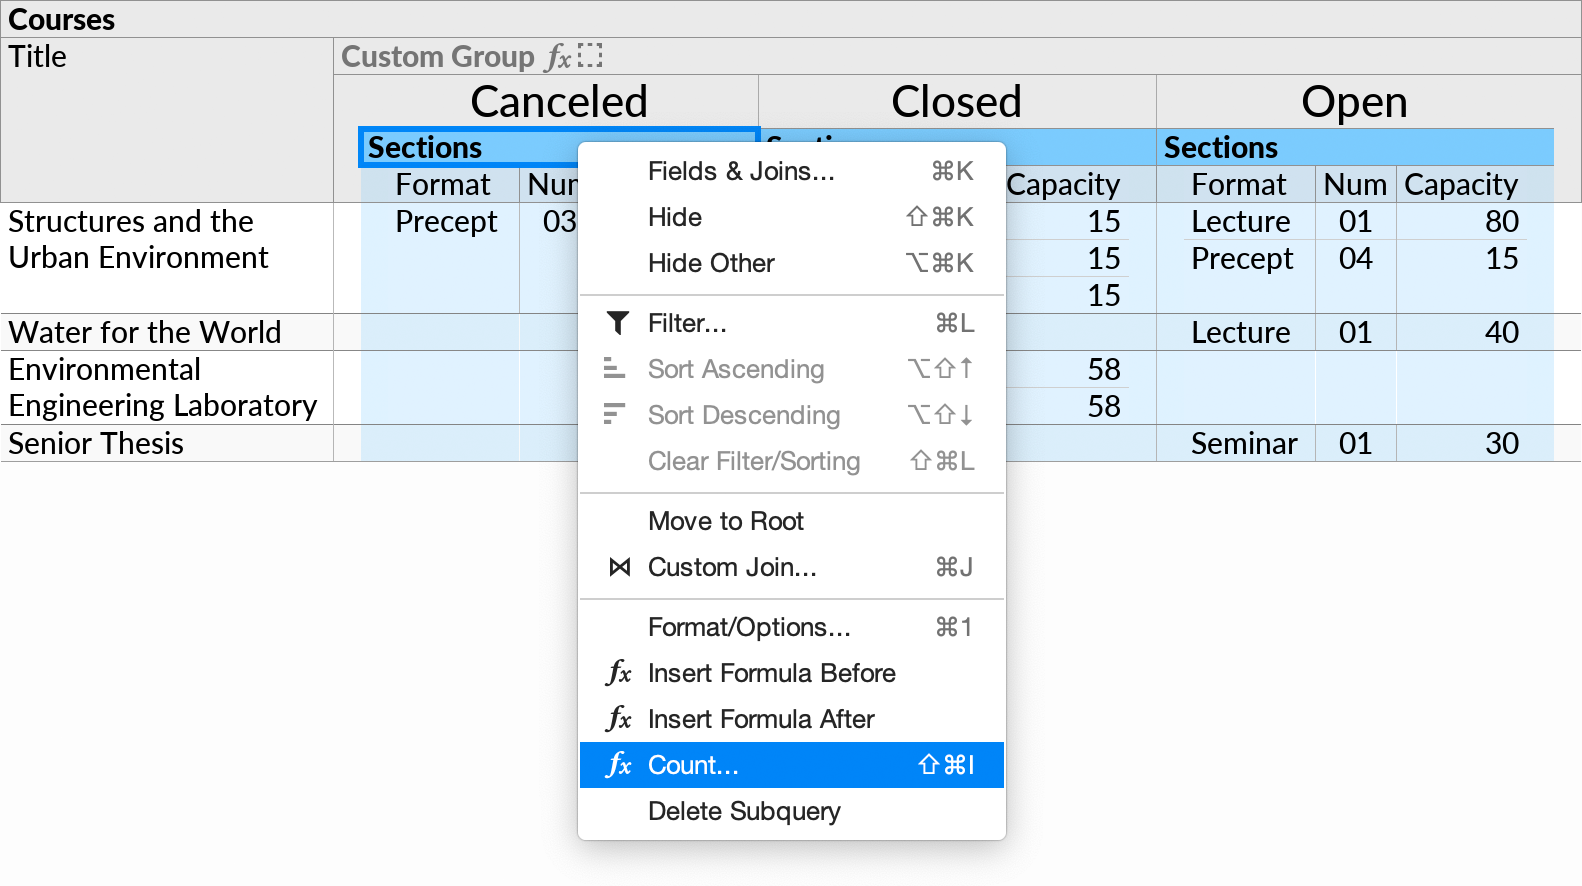Select the highlighted Count menu entry
1582x886 pixels.
[x=693, y=765]
